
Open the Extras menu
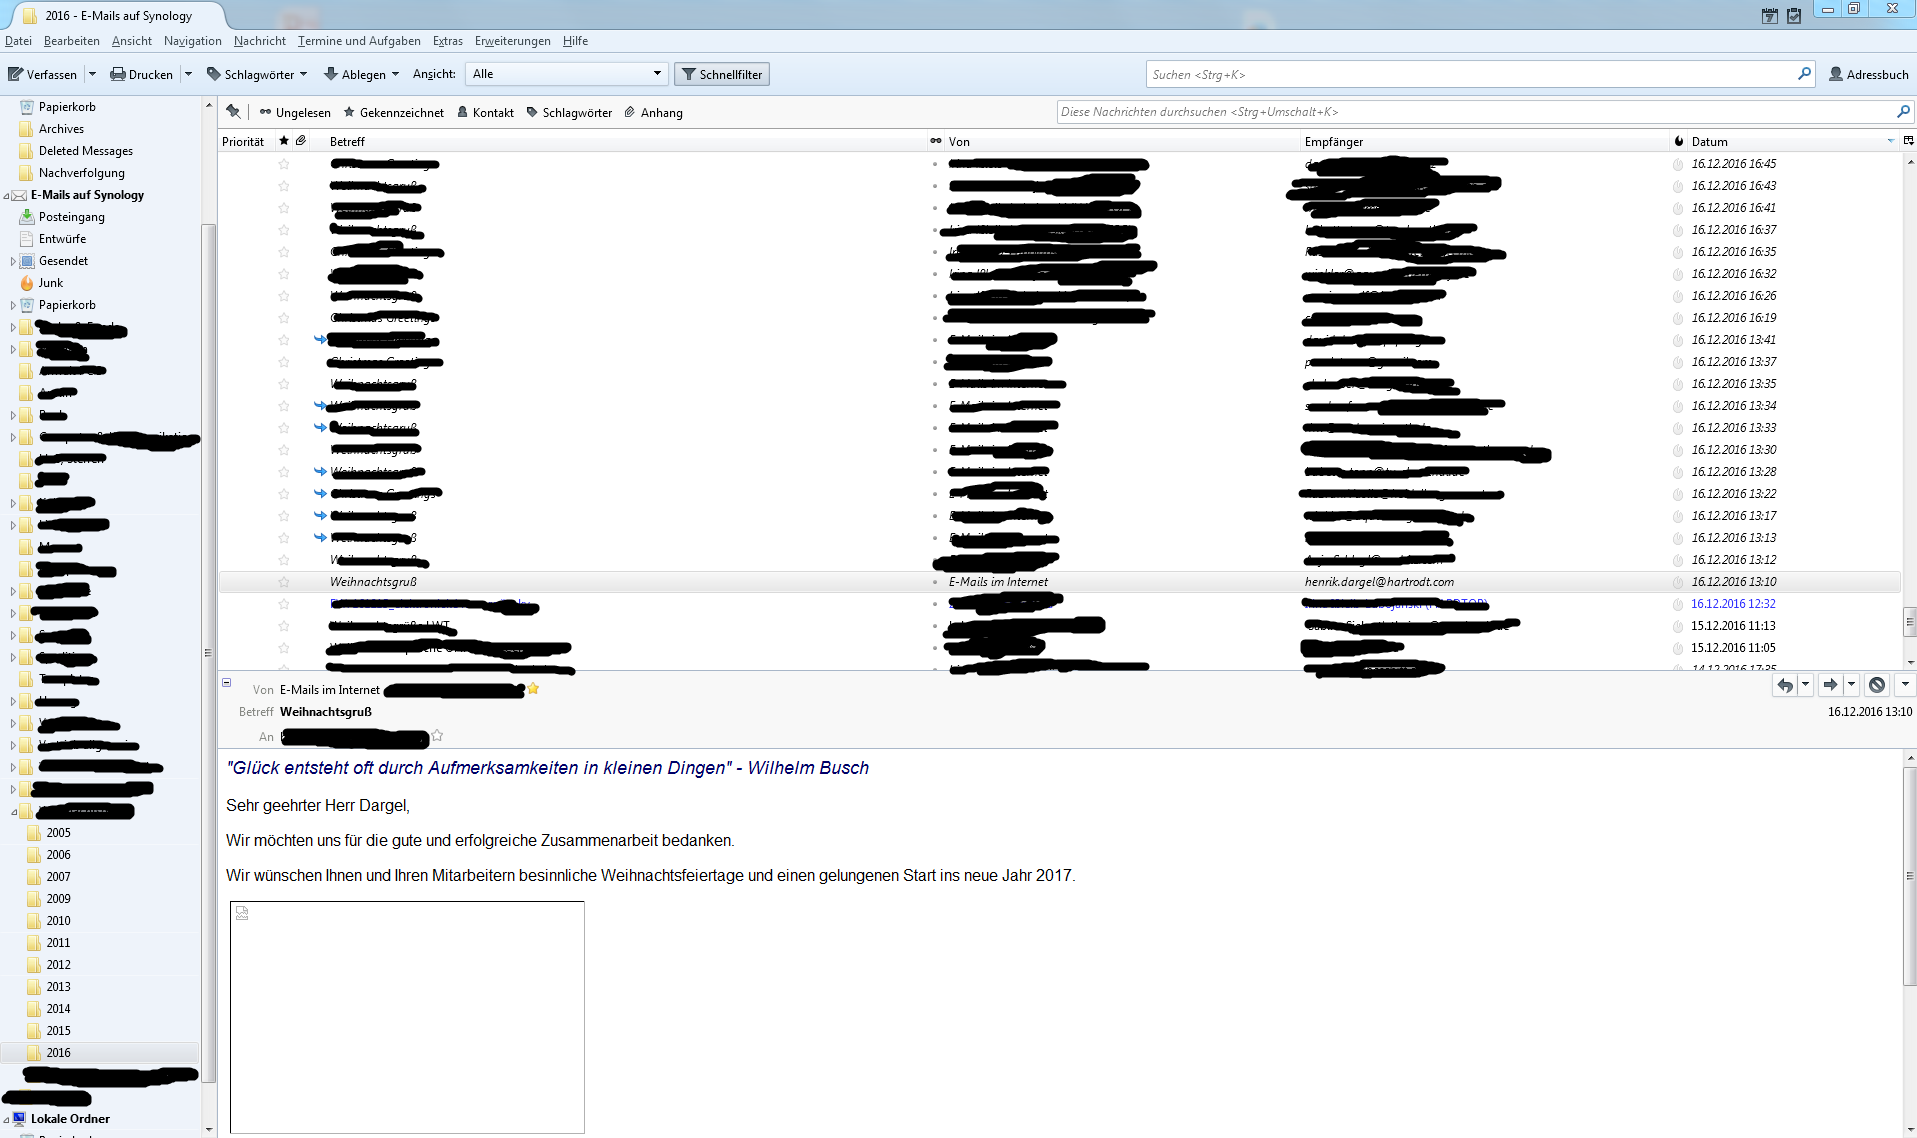pyautogui.click(x=447, y=41)
